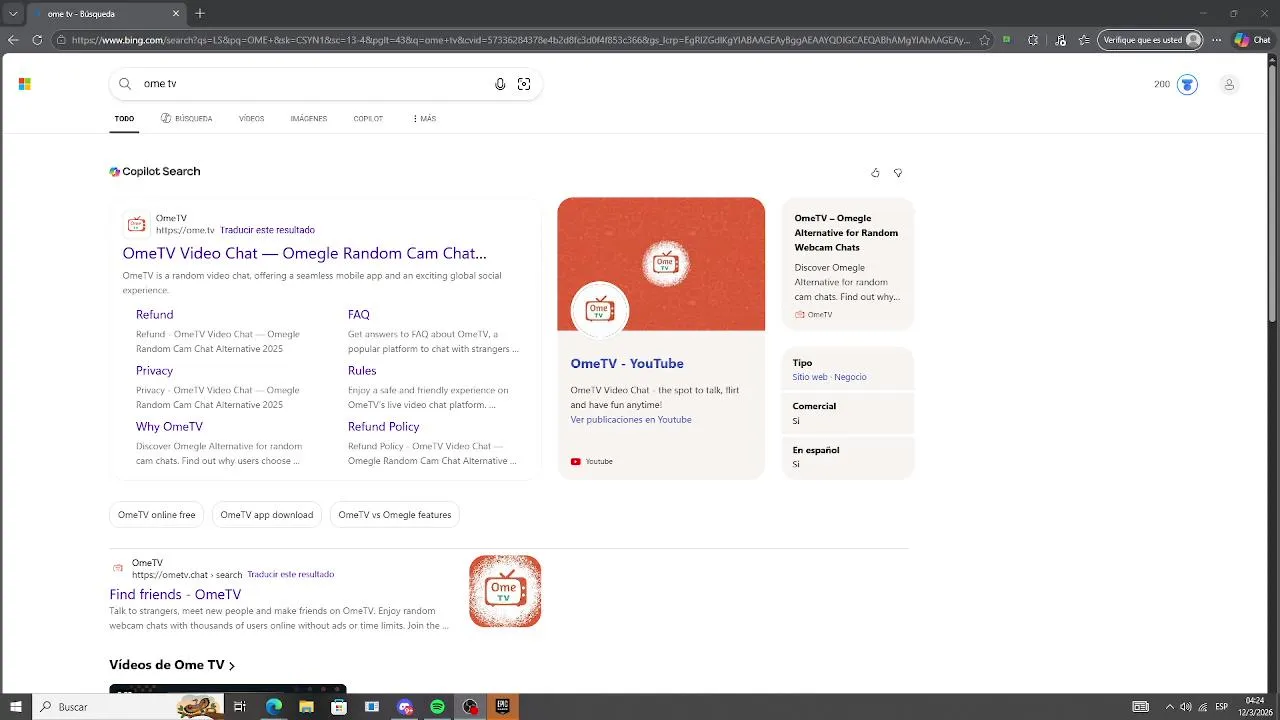1280x720 pixels.
Task: Launch Spotify from the taskbar
Action: 437,707
